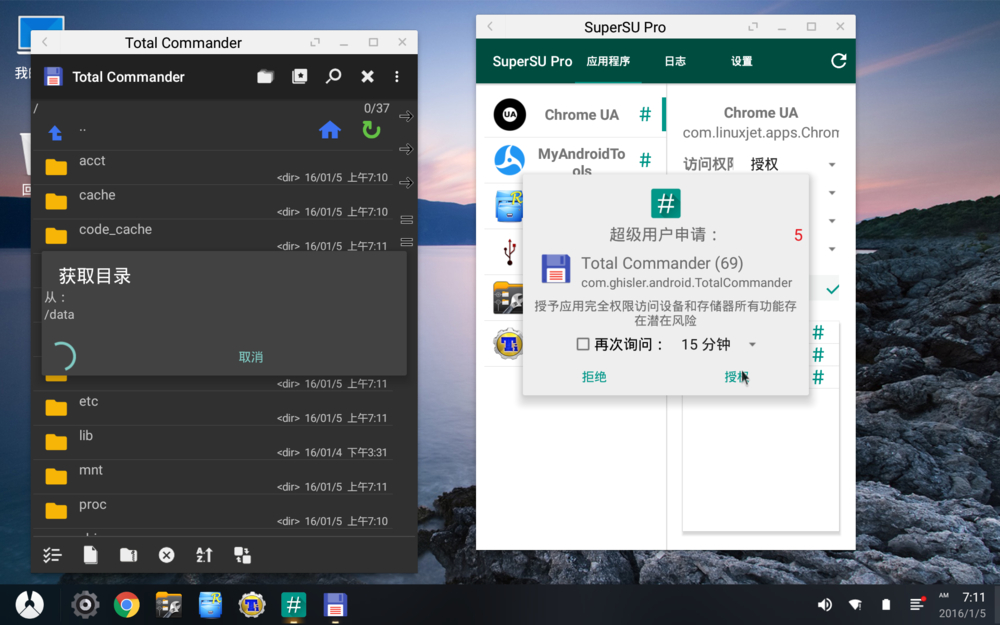Open the etc folder
Image resolution: width=1000 pixels, height=625 pixels.
(212, 408)
